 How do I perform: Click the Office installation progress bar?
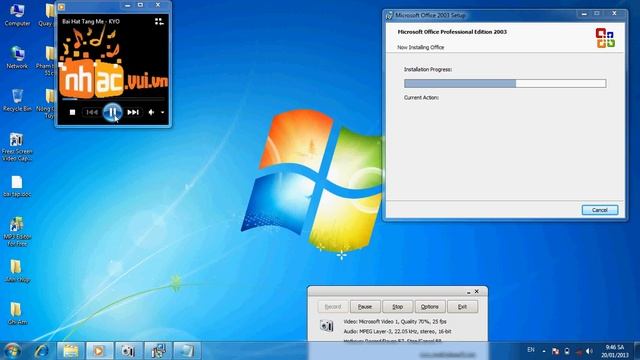pyautogui.click(x=505, y=83)
